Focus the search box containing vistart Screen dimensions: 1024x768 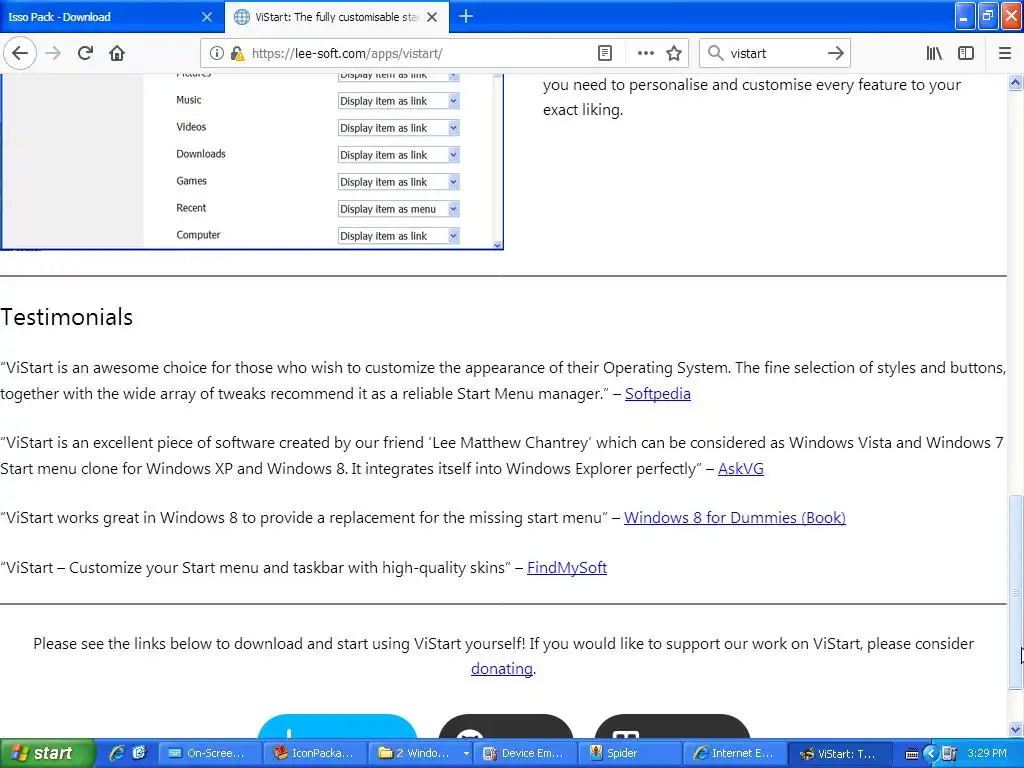click(x=774, y=54)
